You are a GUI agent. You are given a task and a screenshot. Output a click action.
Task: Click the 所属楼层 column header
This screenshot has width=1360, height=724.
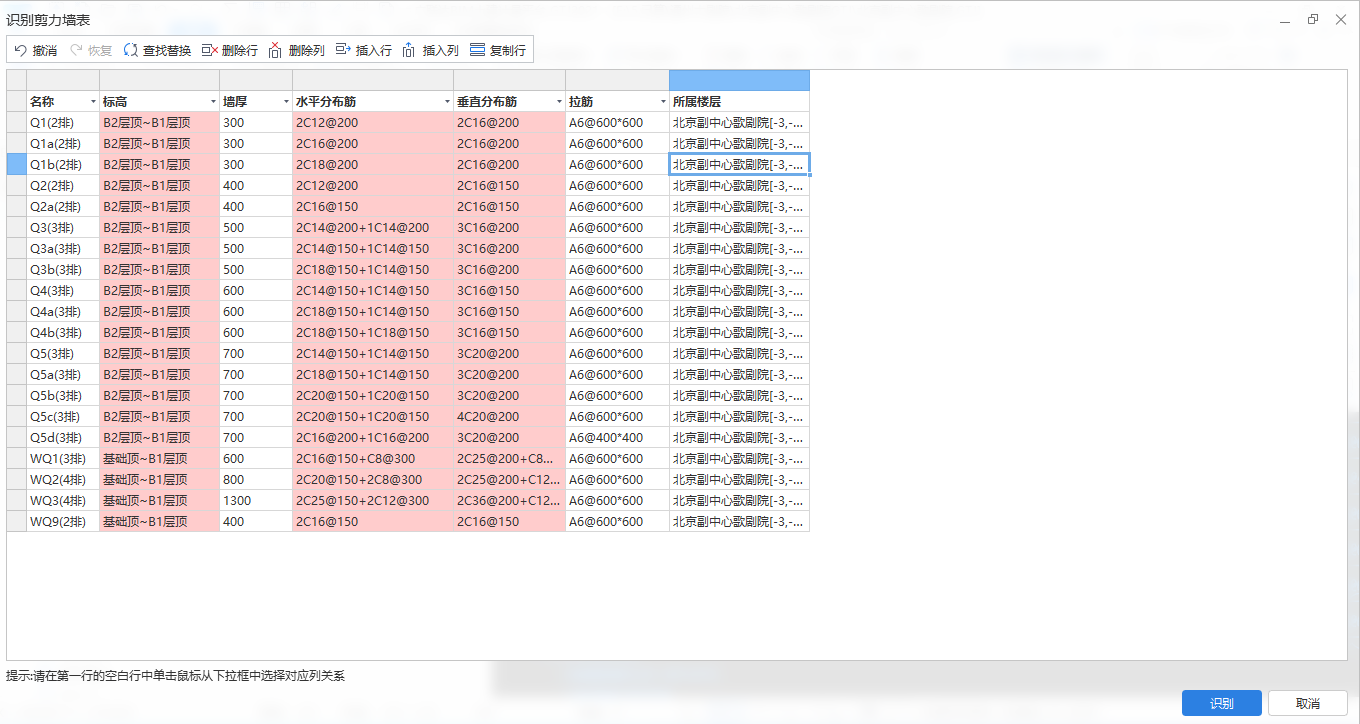739,102
